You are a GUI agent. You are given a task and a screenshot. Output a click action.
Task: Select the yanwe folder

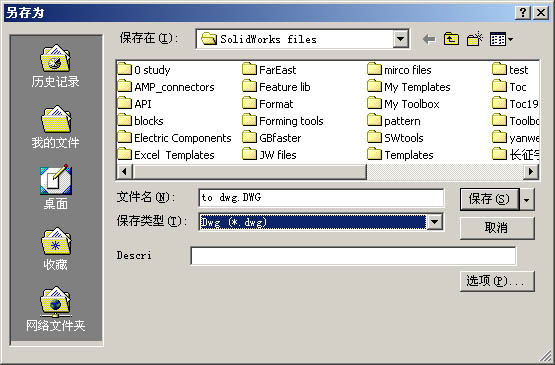pos(515,138)
